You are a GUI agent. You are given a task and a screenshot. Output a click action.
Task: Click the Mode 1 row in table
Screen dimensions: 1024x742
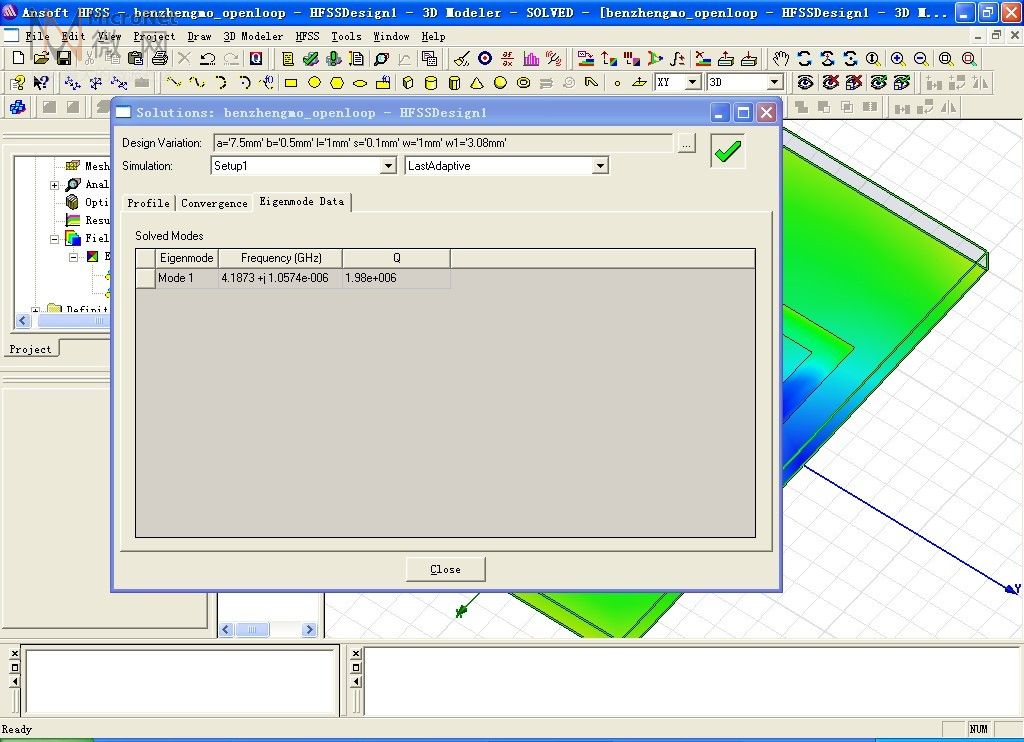point(293,278)
